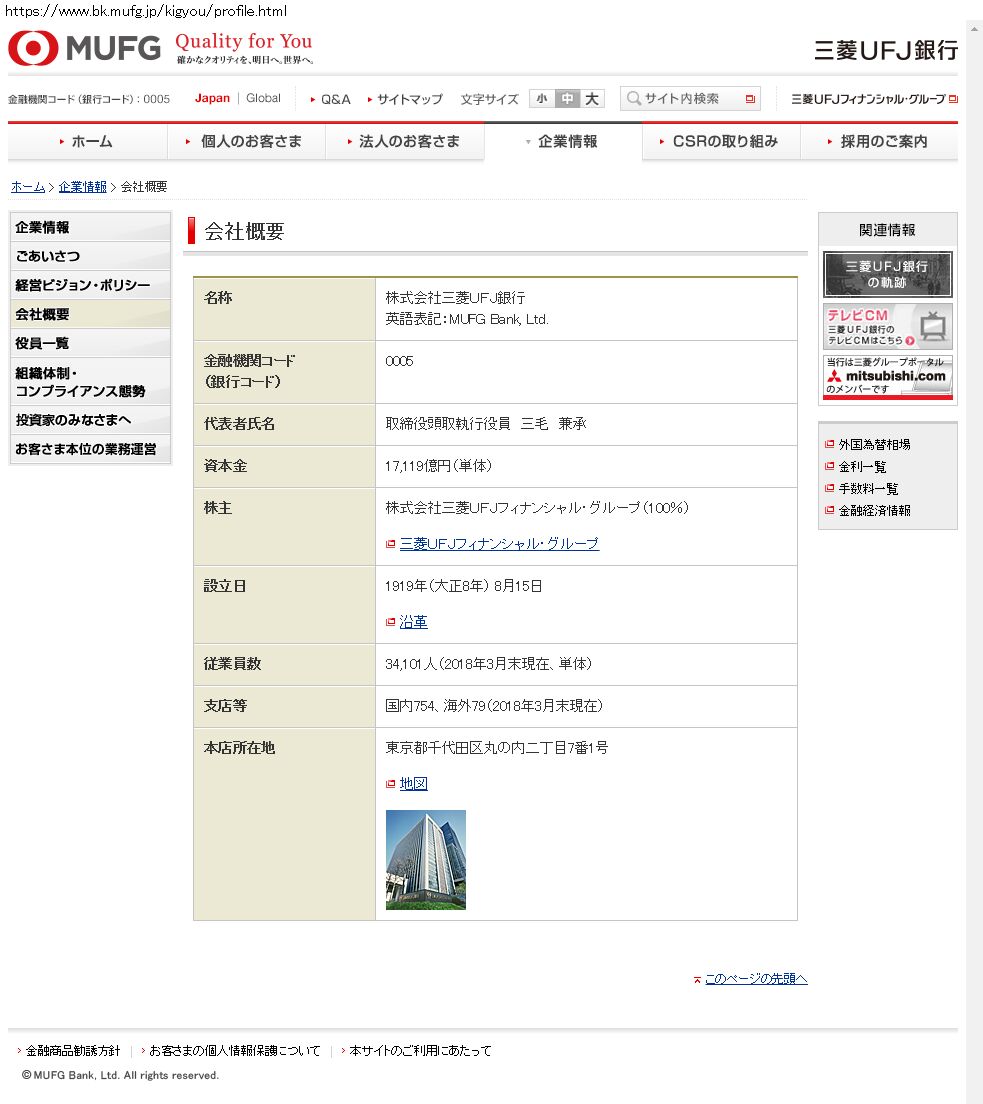Click the site search submit icon
Viewport: 983px width, 1104px height.
pos(750,99)
